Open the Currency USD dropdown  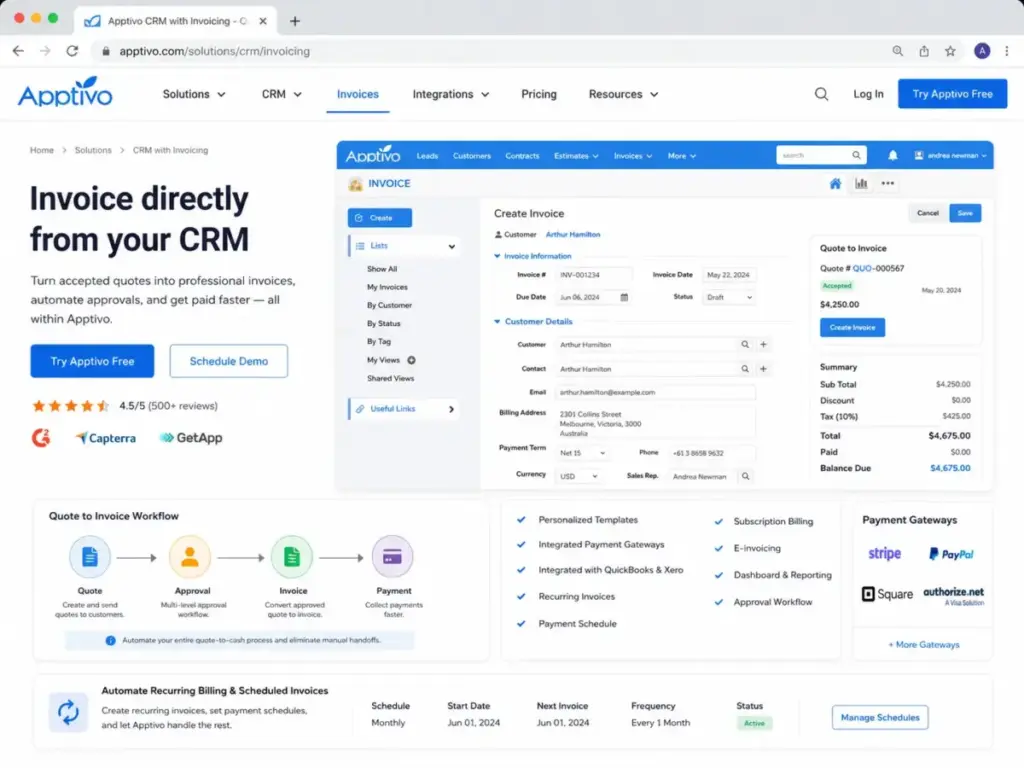coord(578,477)
